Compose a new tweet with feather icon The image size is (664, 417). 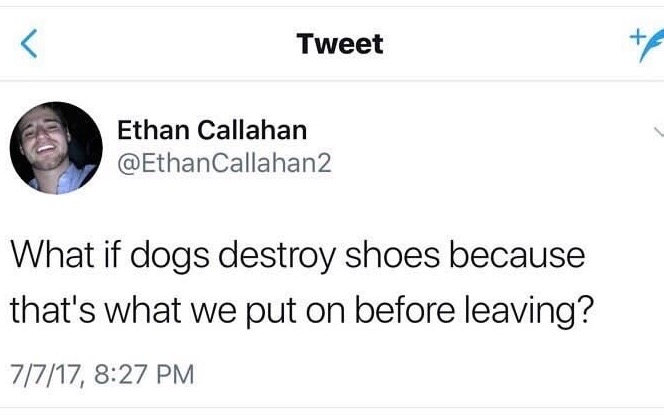pos(643,46)
